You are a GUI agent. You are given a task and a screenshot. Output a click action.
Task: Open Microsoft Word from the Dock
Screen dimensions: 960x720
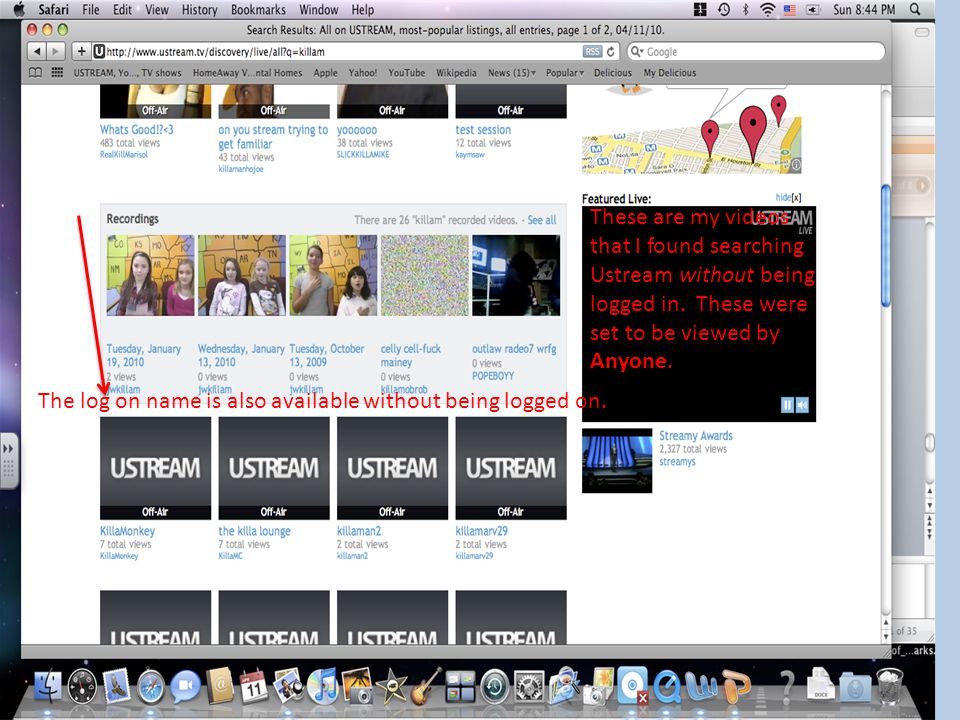pos(701,686)
